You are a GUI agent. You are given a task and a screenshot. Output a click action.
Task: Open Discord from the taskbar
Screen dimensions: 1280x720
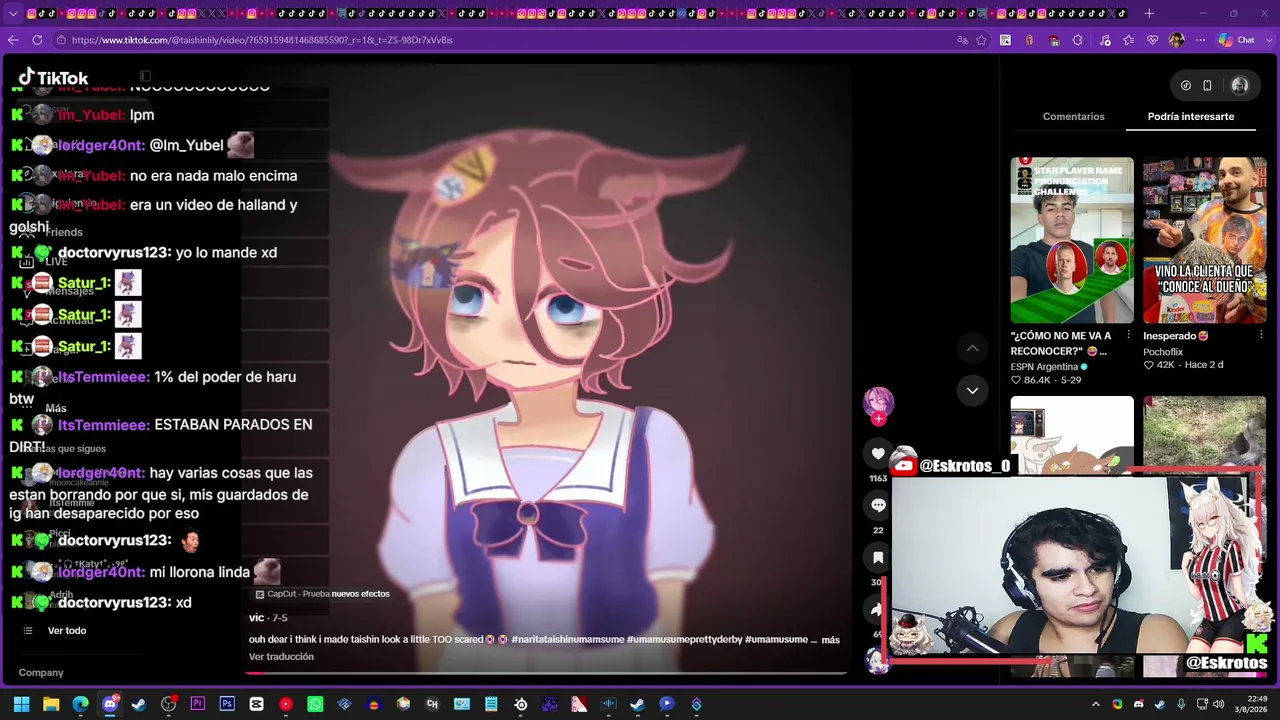point(110,704)
